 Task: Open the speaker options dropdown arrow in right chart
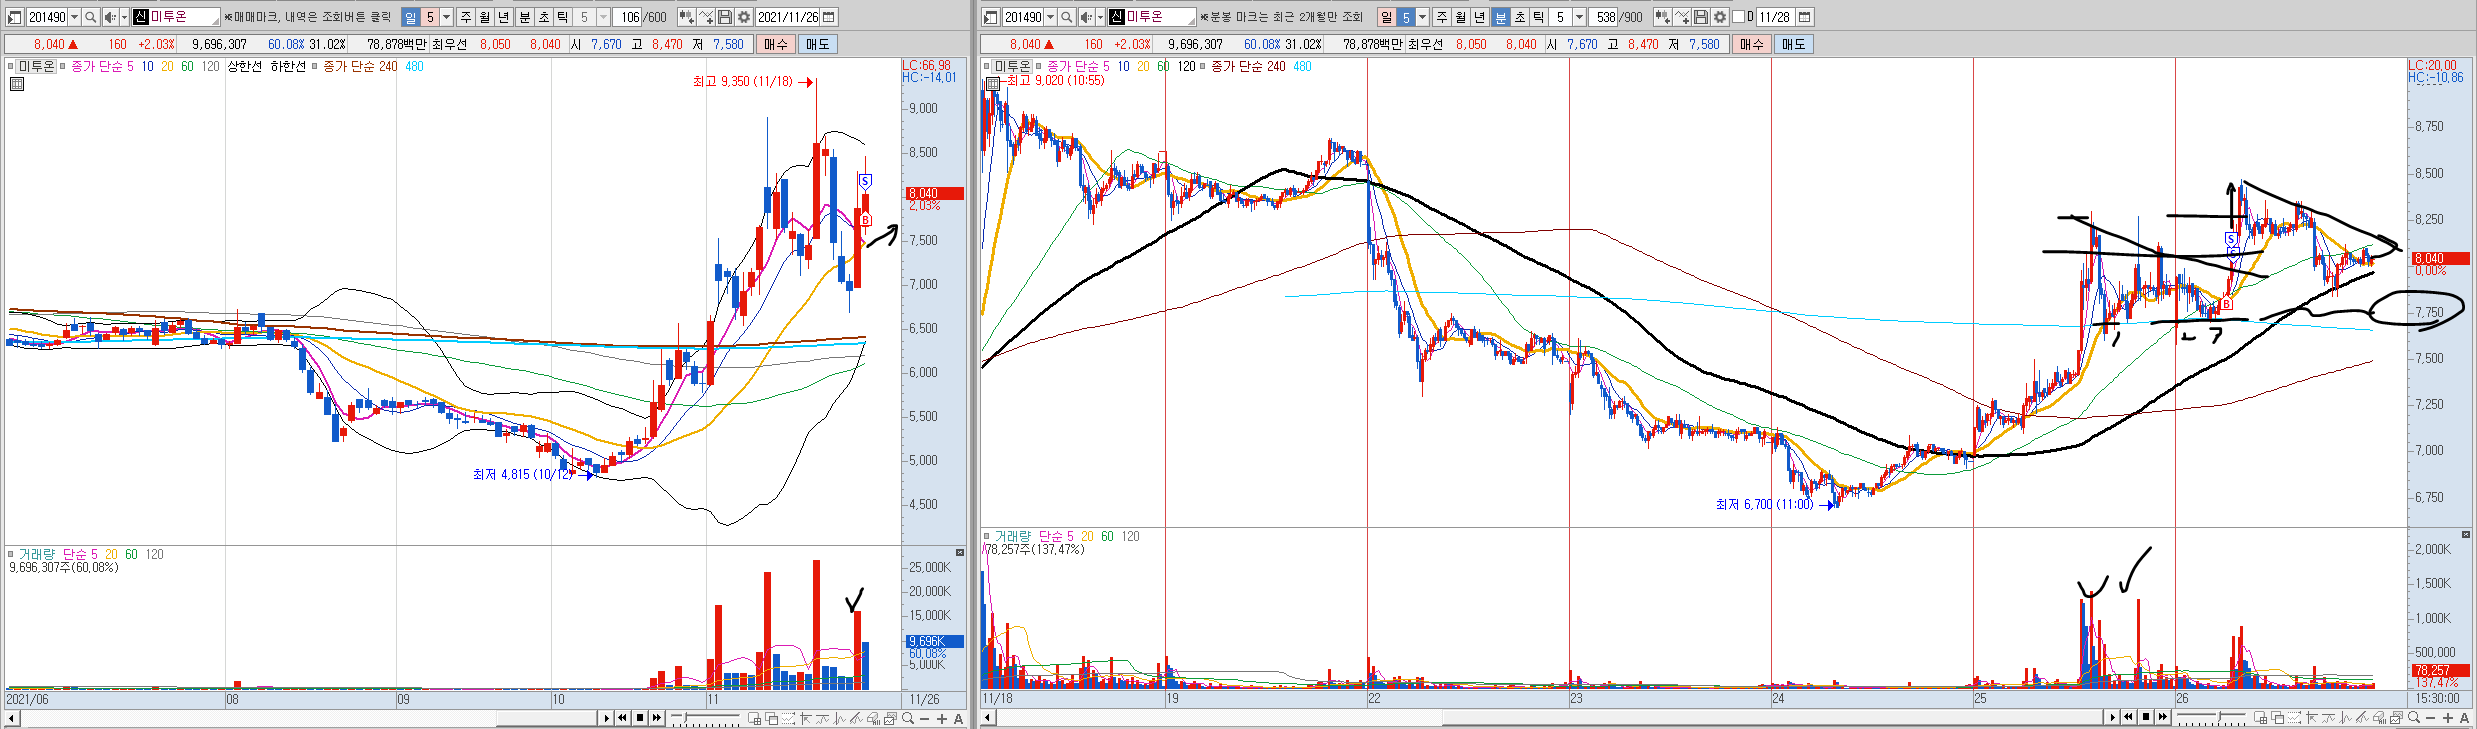coord(1100,17)
